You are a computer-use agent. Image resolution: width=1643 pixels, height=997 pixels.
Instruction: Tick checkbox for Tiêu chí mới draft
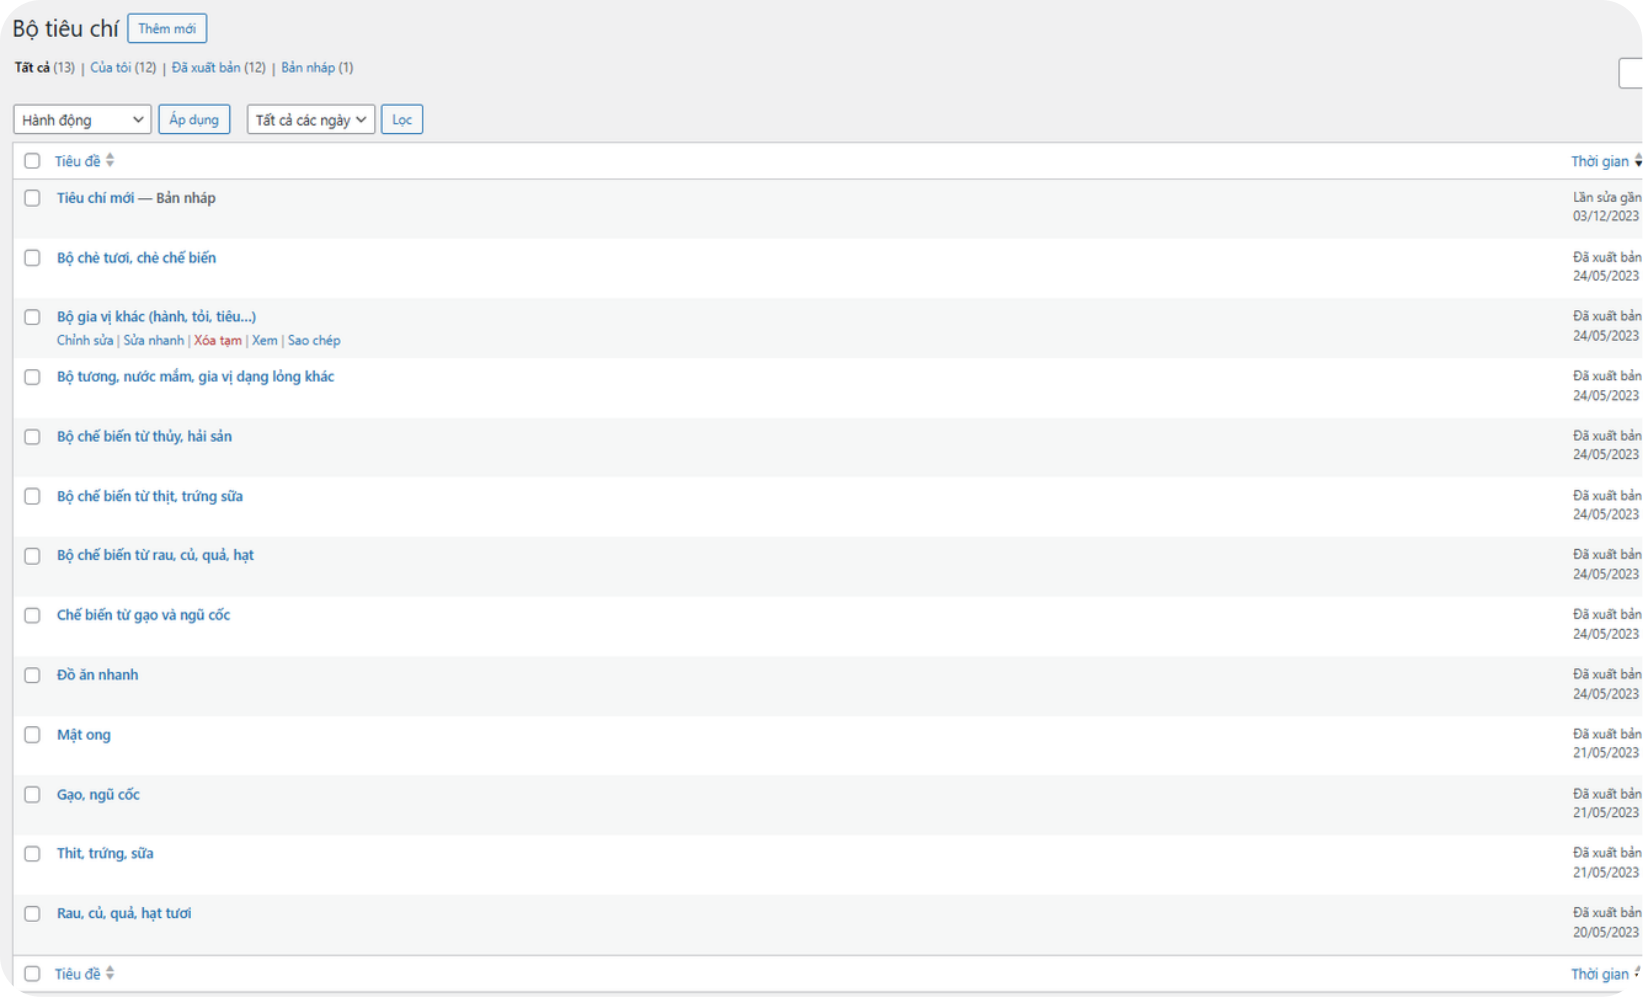click(33, 198)
